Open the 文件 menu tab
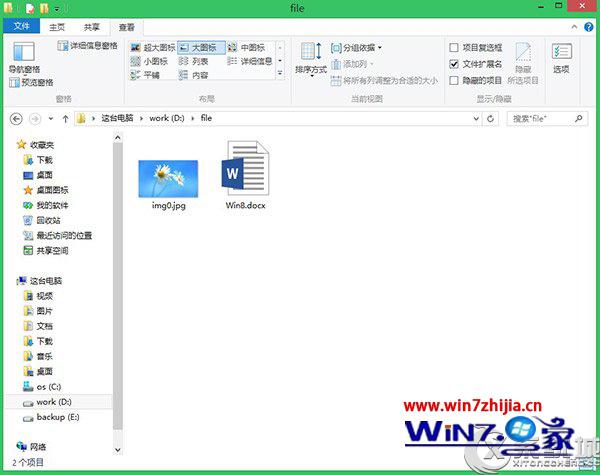Viewport: 600px width, 475px height. coord(21,26)
